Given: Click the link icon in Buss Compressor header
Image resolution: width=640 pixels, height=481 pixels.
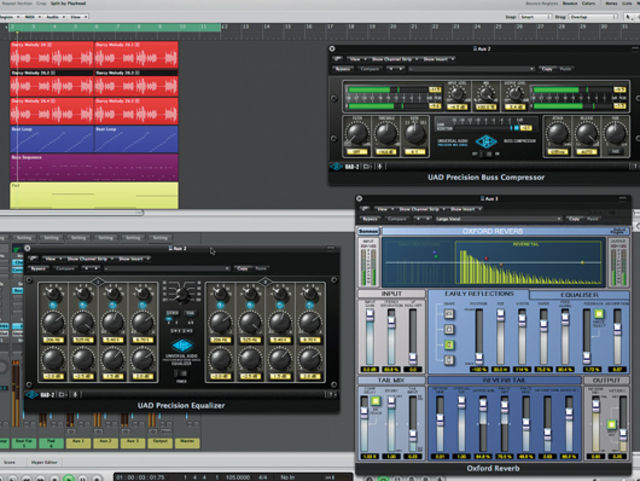Looking at the screenshot, I should click(338, 59).
